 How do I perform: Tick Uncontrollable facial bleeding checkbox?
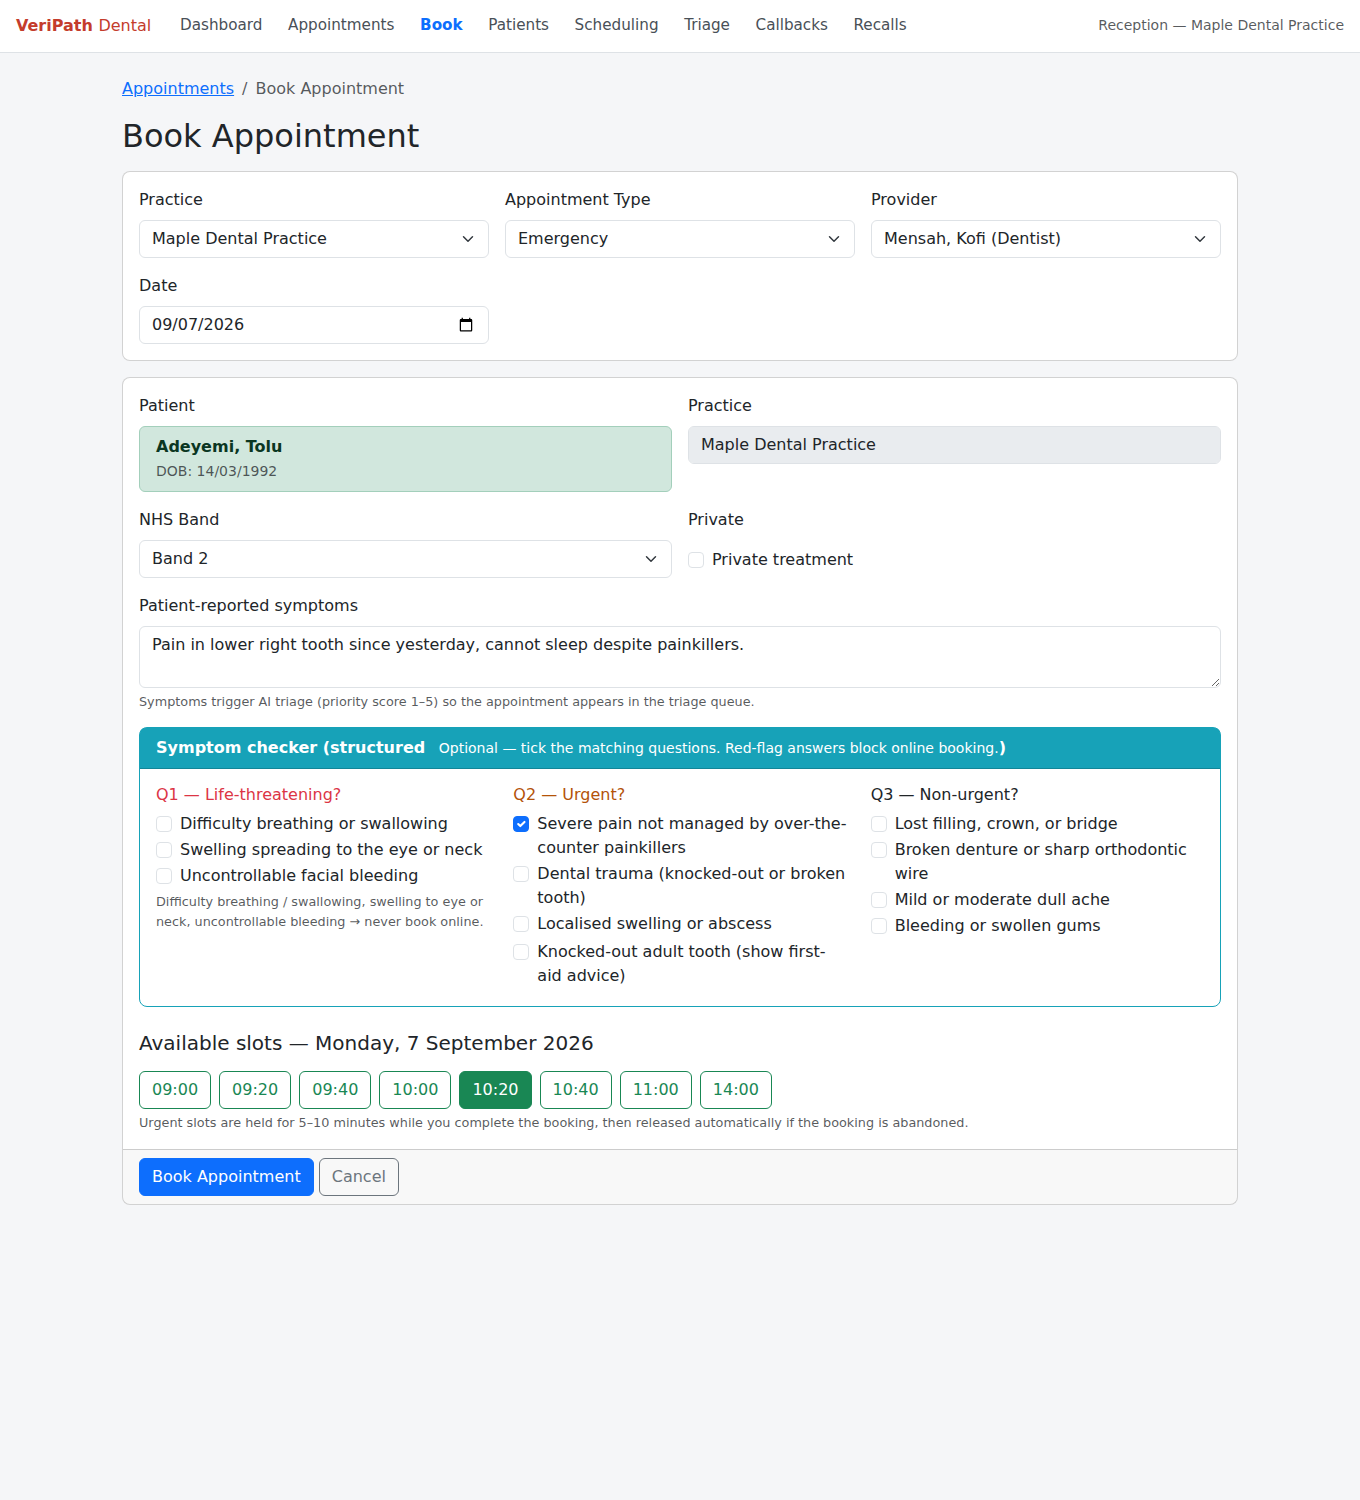click(164, 876)
